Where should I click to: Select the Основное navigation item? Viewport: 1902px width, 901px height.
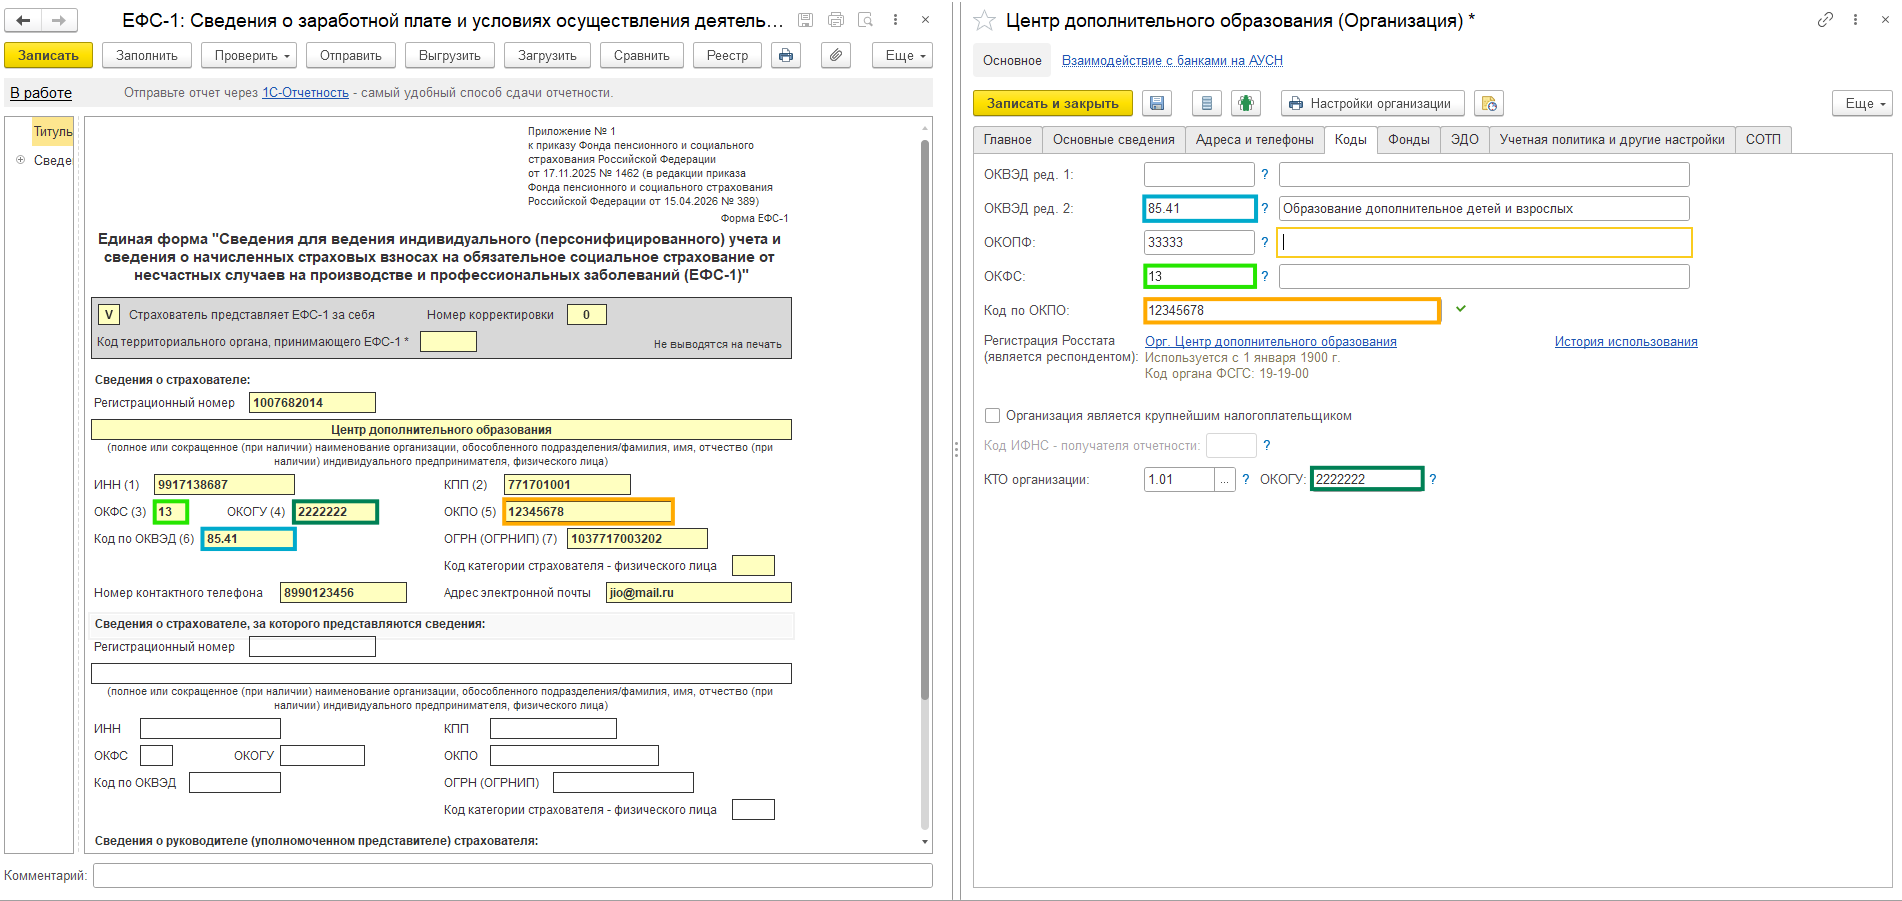pyautogui.click(x=1012, y=60)
